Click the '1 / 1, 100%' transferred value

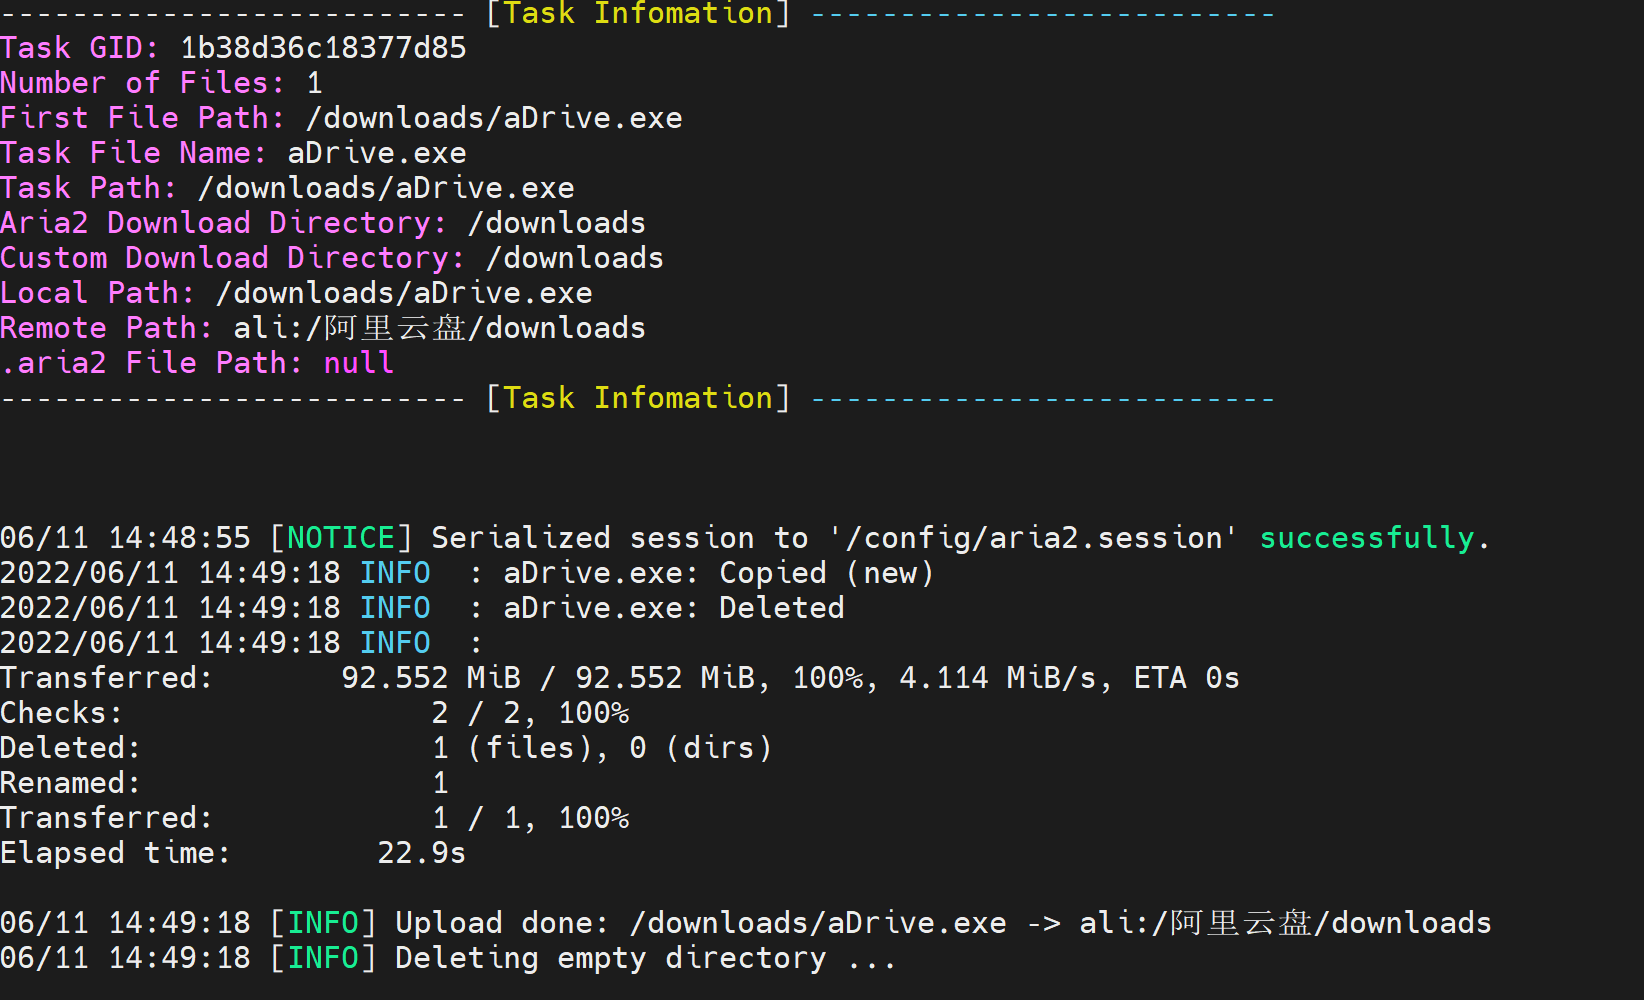pyautogui.click(x=530, y=818)
